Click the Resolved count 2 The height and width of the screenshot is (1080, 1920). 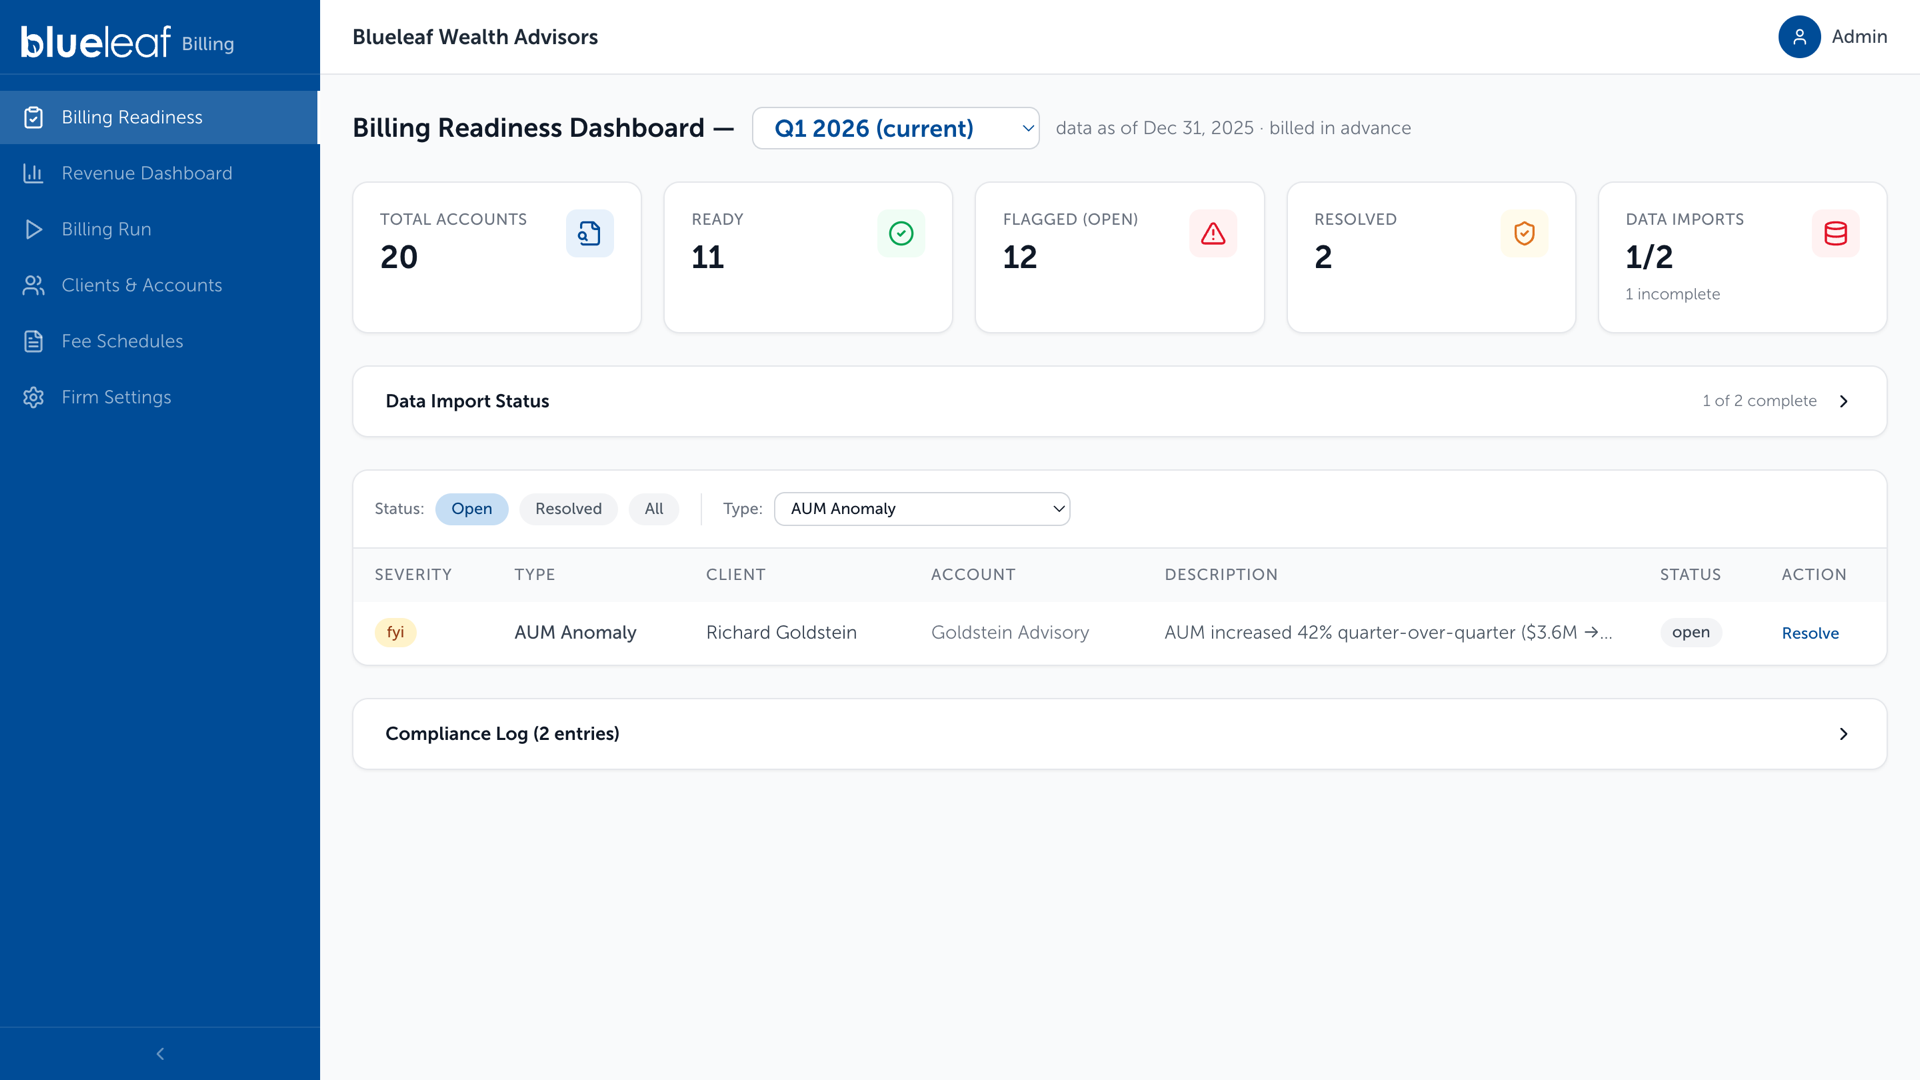1323,258
